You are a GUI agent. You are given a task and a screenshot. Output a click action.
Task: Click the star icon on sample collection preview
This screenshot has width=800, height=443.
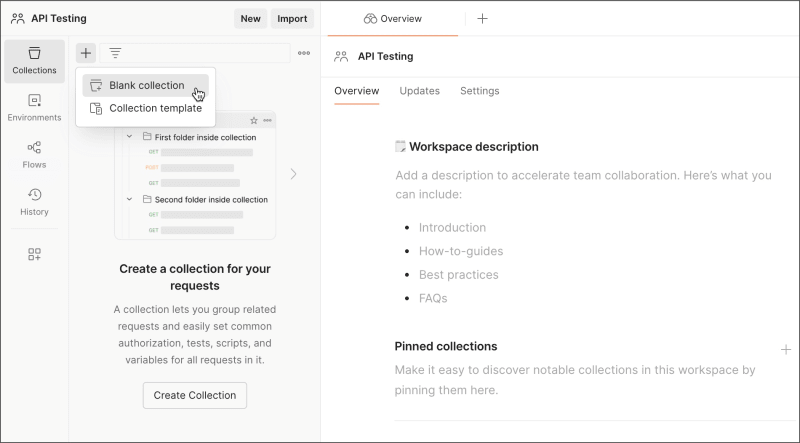[x=254, y=120]
